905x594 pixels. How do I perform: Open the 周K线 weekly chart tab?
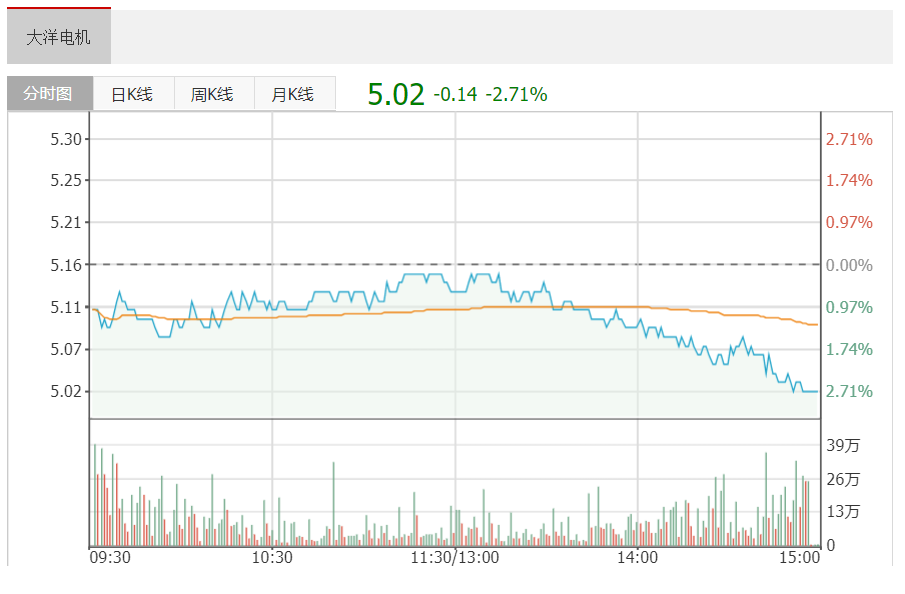coord(214,94)
